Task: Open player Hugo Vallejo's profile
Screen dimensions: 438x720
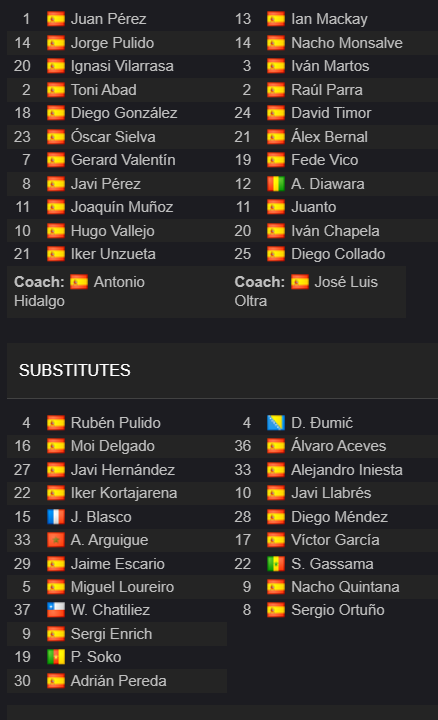Action: tap(112, 231)
